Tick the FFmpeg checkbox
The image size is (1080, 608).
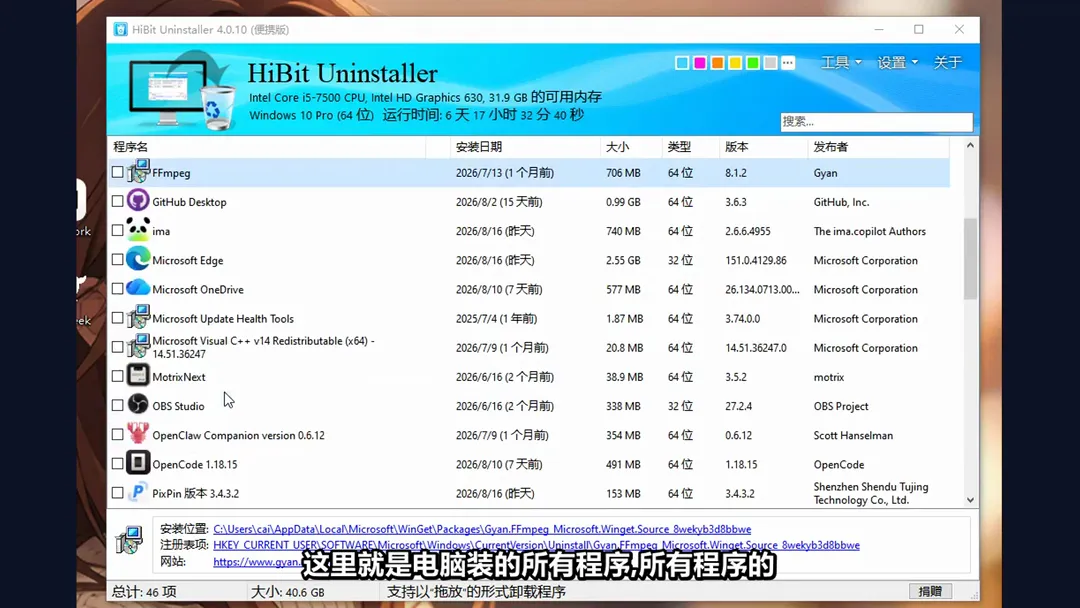[117, 172]
